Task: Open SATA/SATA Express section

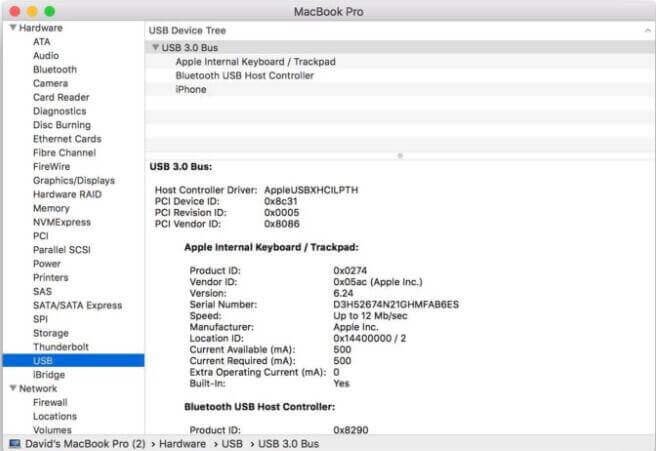Action: pyautogui.click(x=77, y=305)
